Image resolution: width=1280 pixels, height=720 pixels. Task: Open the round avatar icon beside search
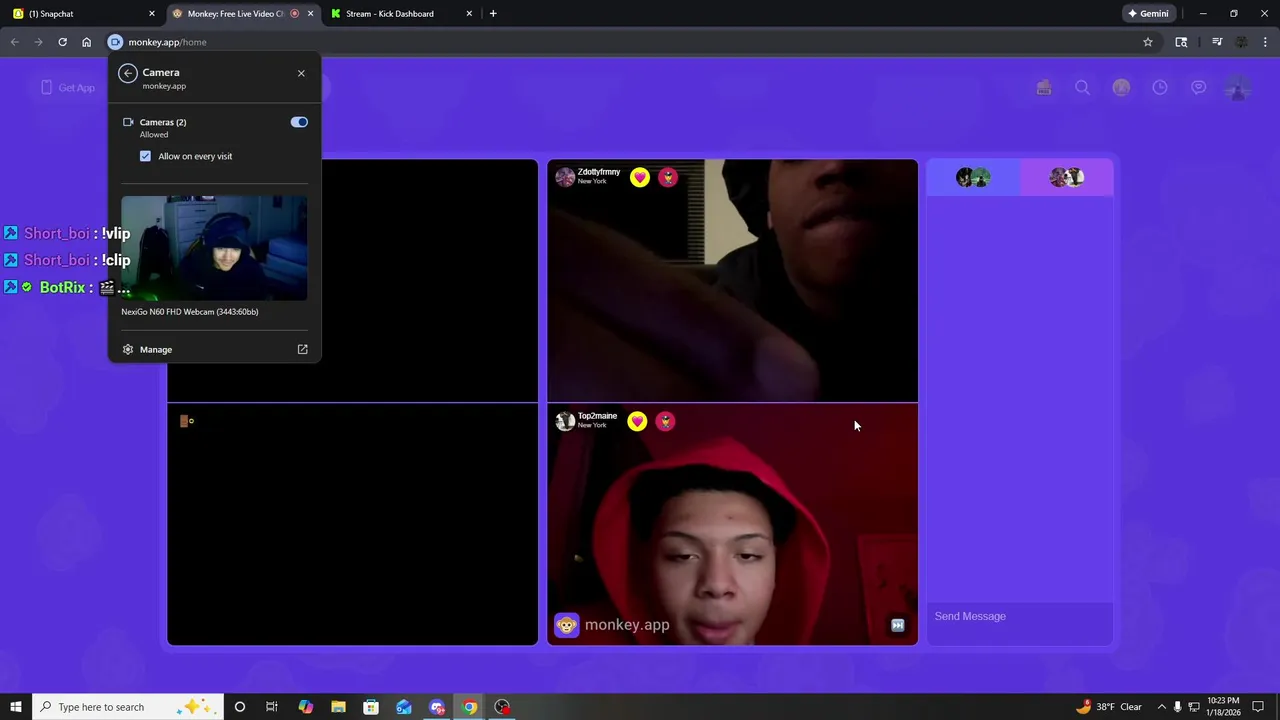click(1121, 88)
